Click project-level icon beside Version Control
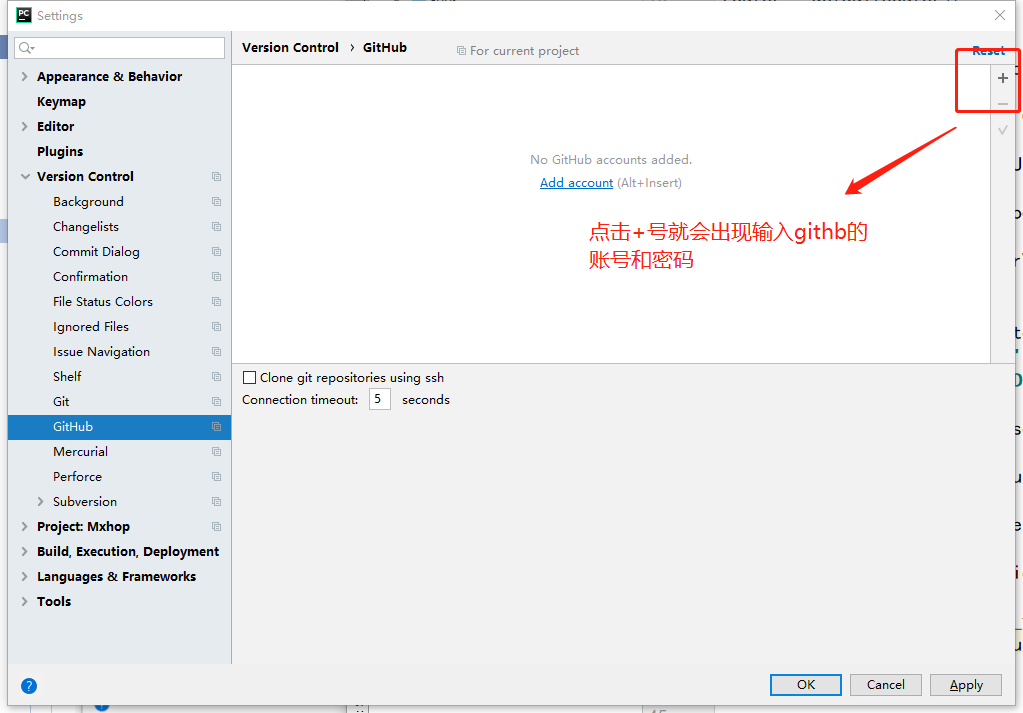The image size is (1023, 713). (217, 177)
